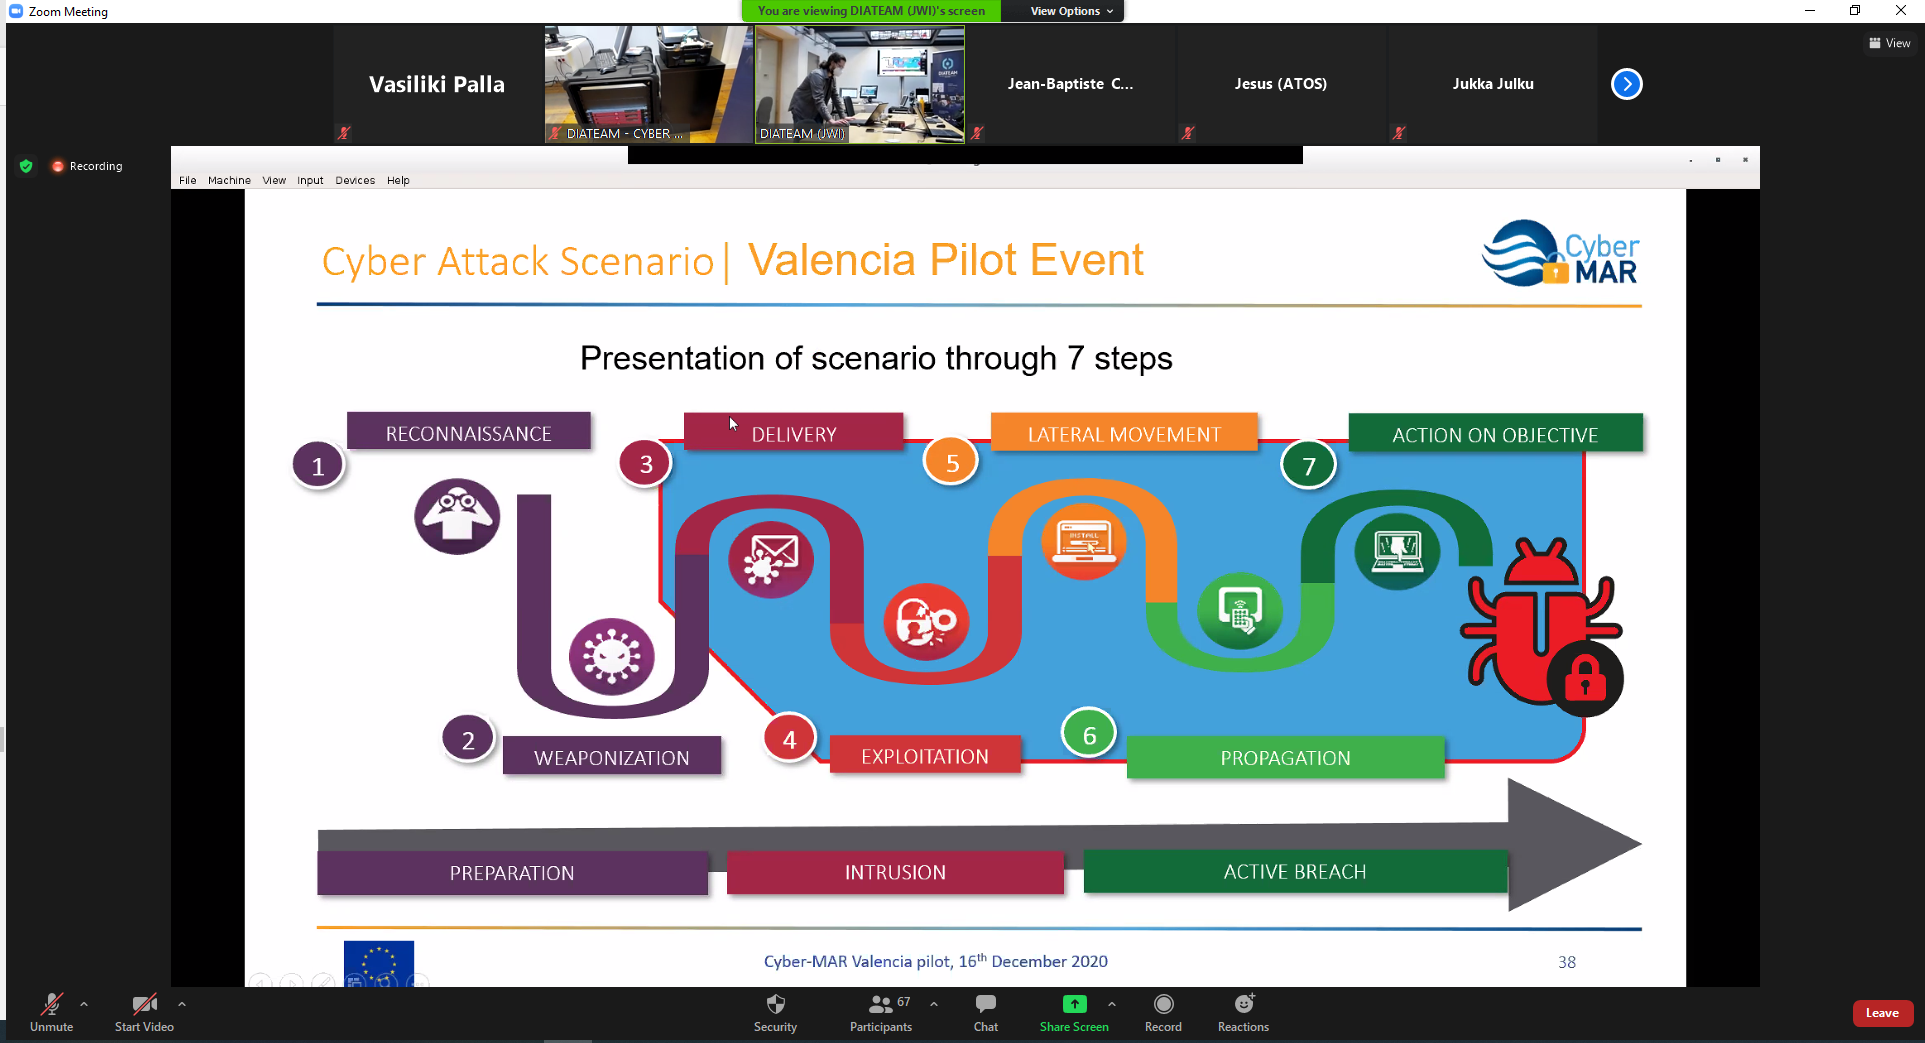The image size is (1925, 1043).
Task: Click the green Share Screen icon
Action: (x=1074, y=1004)
